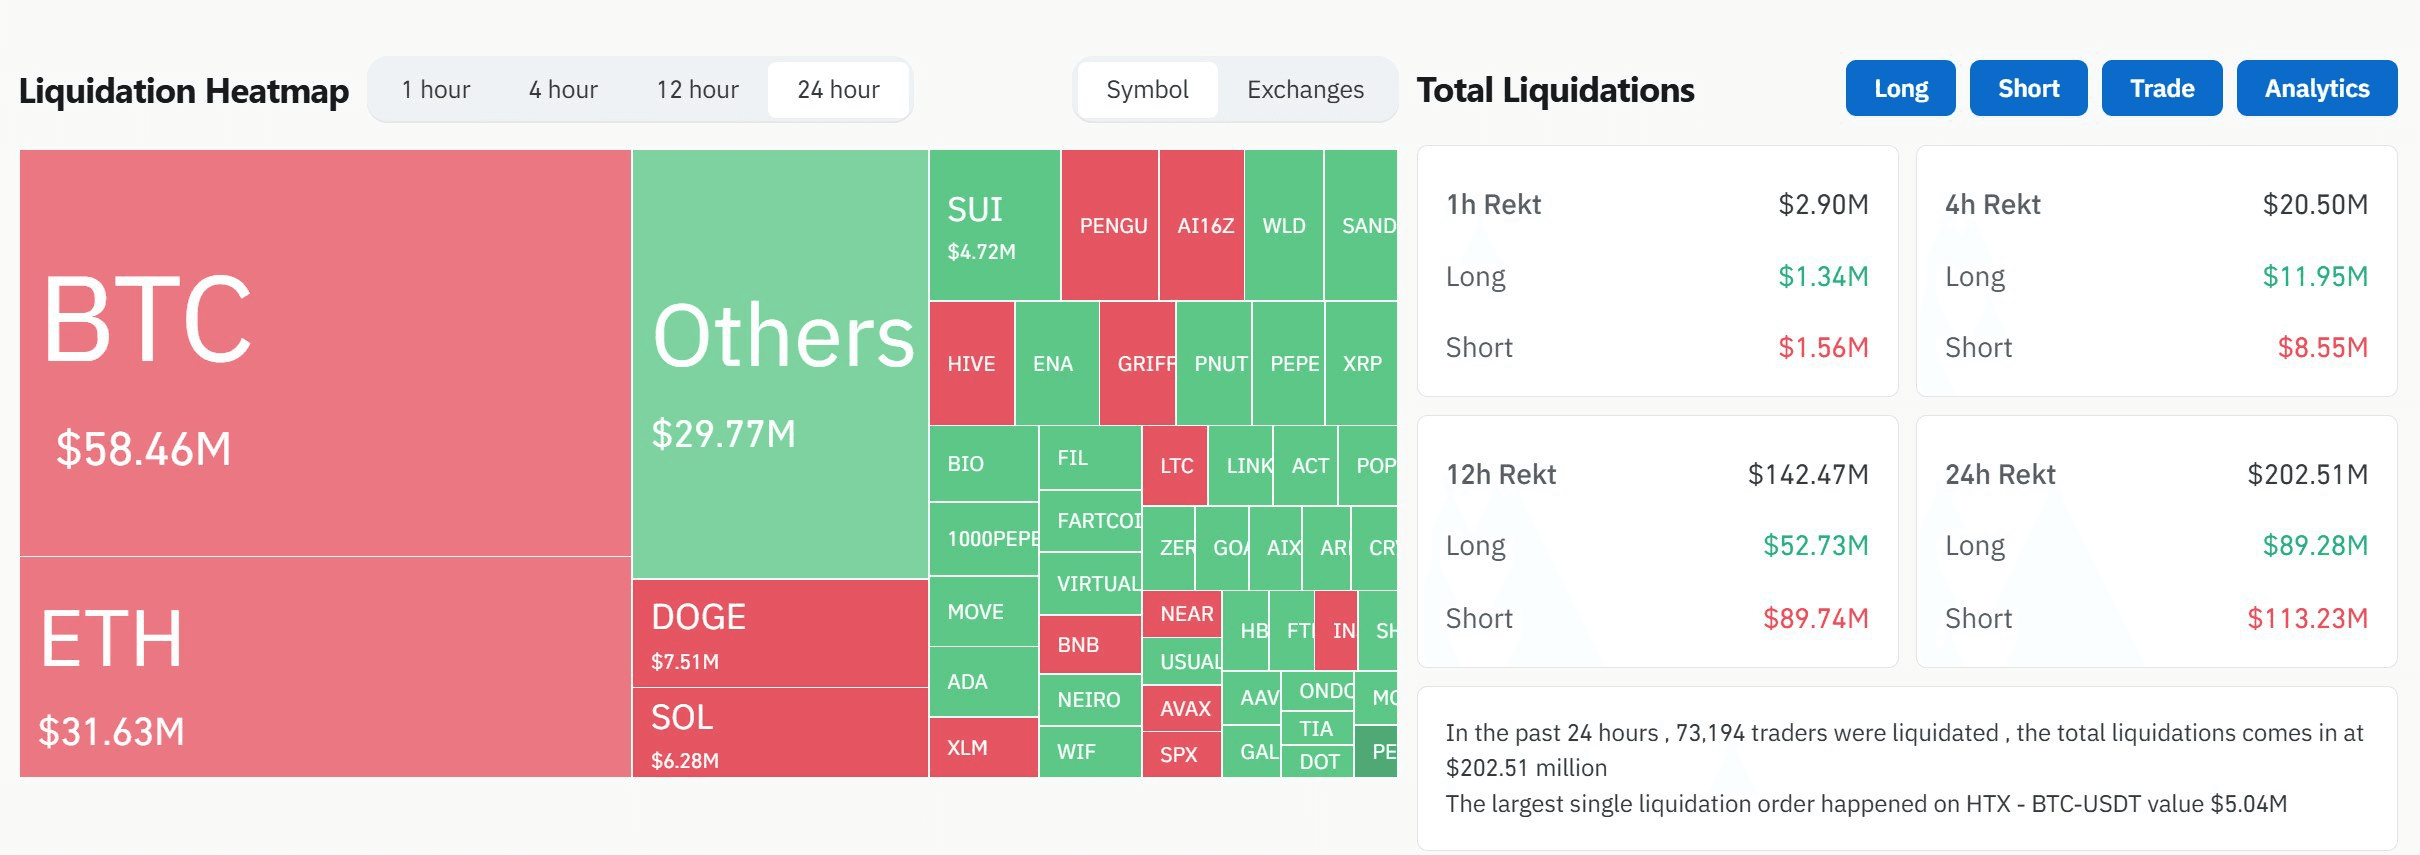Click the SOL $6.28M tile
Screen dimensions: 2420x855
coord(780,733)
